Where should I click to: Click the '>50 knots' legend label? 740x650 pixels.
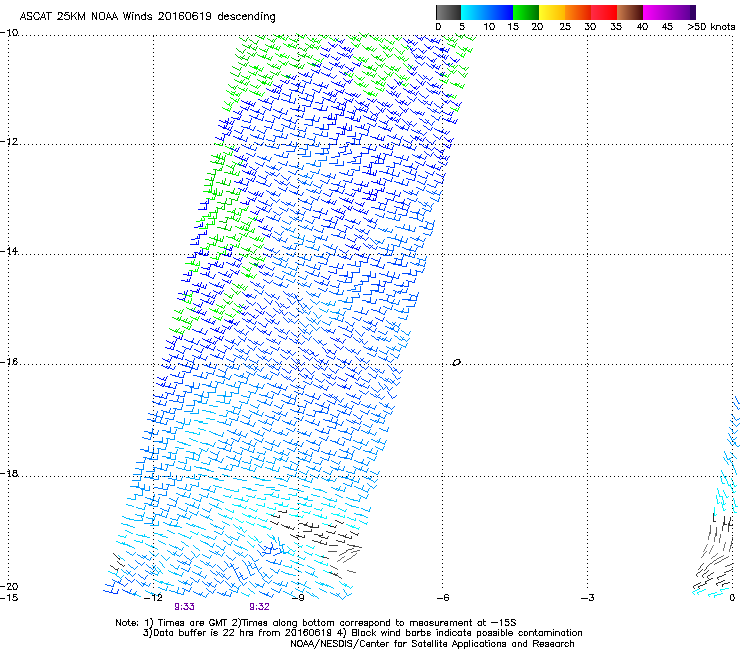(711, 27)
